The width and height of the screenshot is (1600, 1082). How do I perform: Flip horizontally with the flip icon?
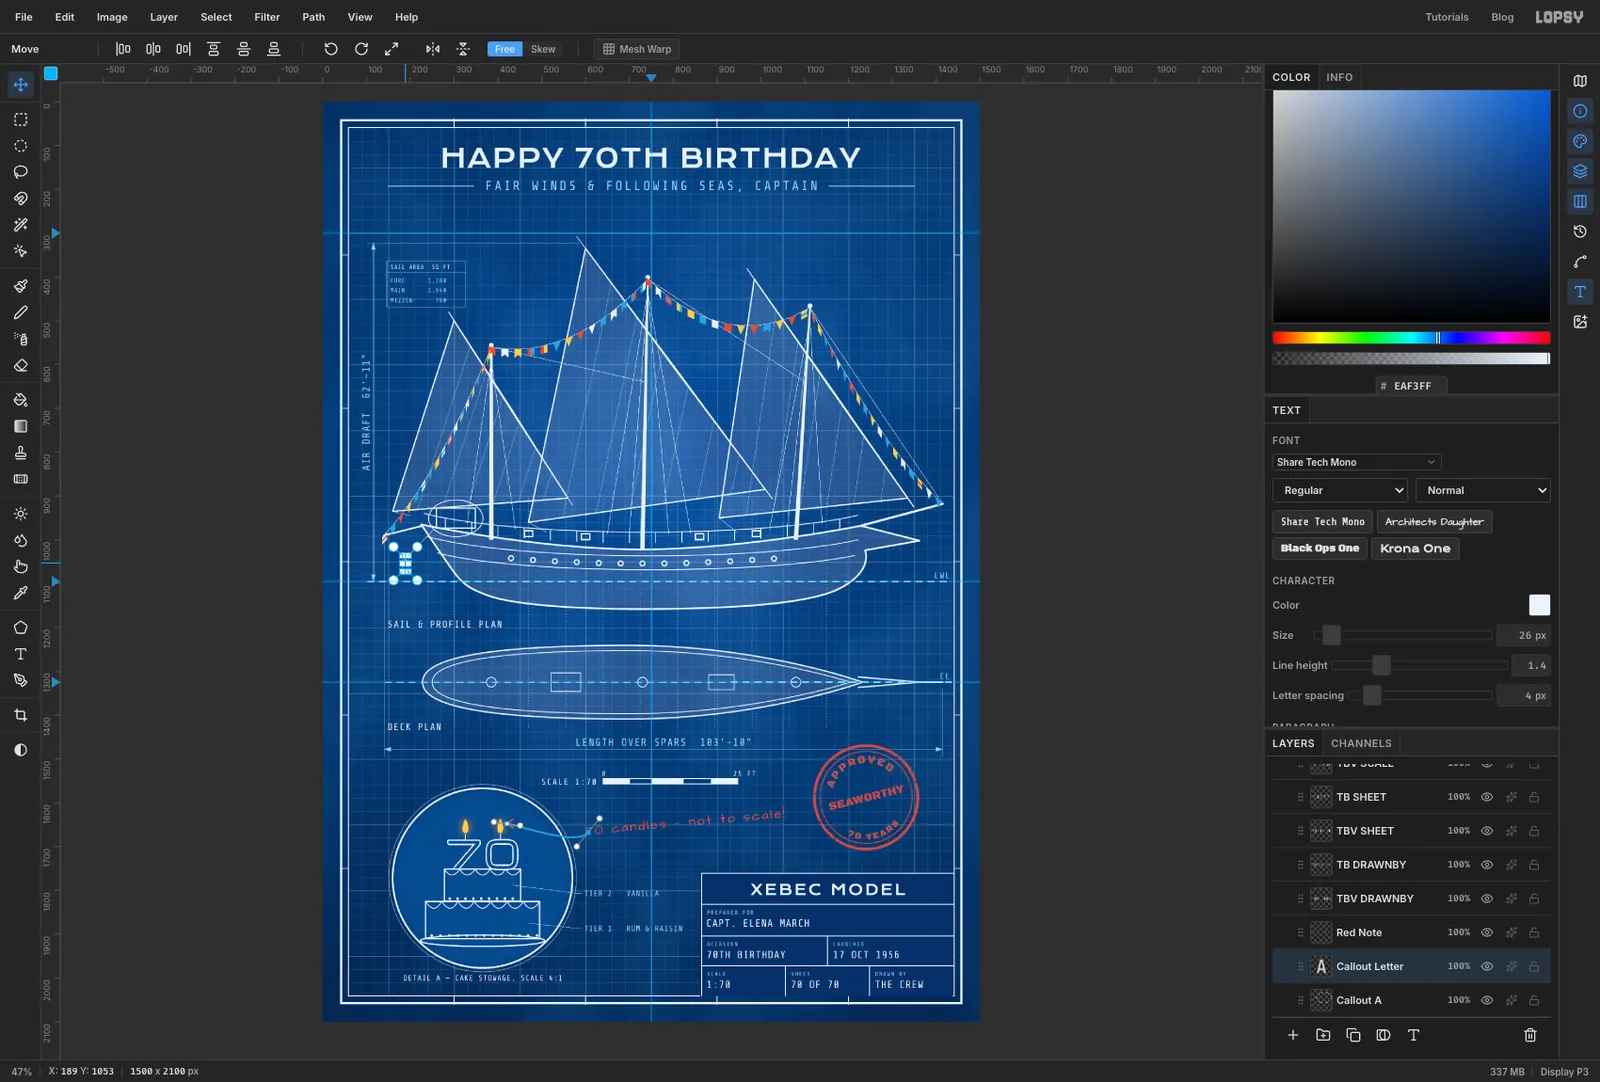coord(432,49)
